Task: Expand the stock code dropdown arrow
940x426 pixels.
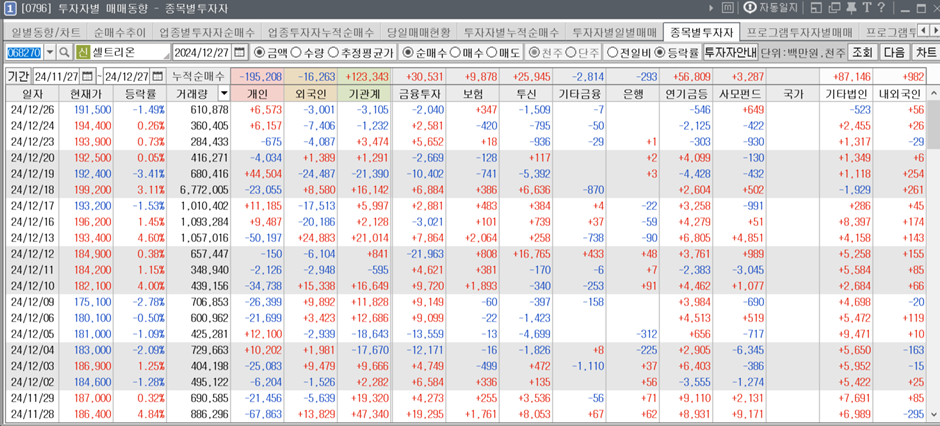Action: [47, 52]
